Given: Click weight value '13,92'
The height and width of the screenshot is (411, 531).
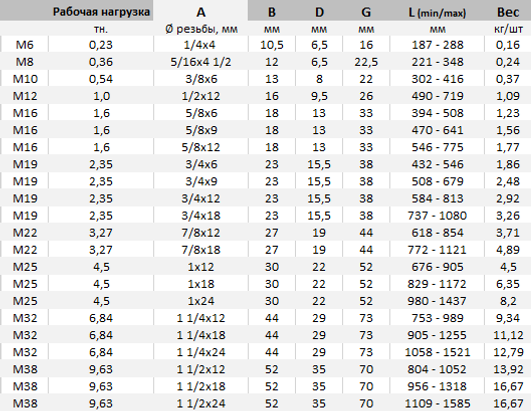Looking at the screenshot, I should click(x=508, y=369).
